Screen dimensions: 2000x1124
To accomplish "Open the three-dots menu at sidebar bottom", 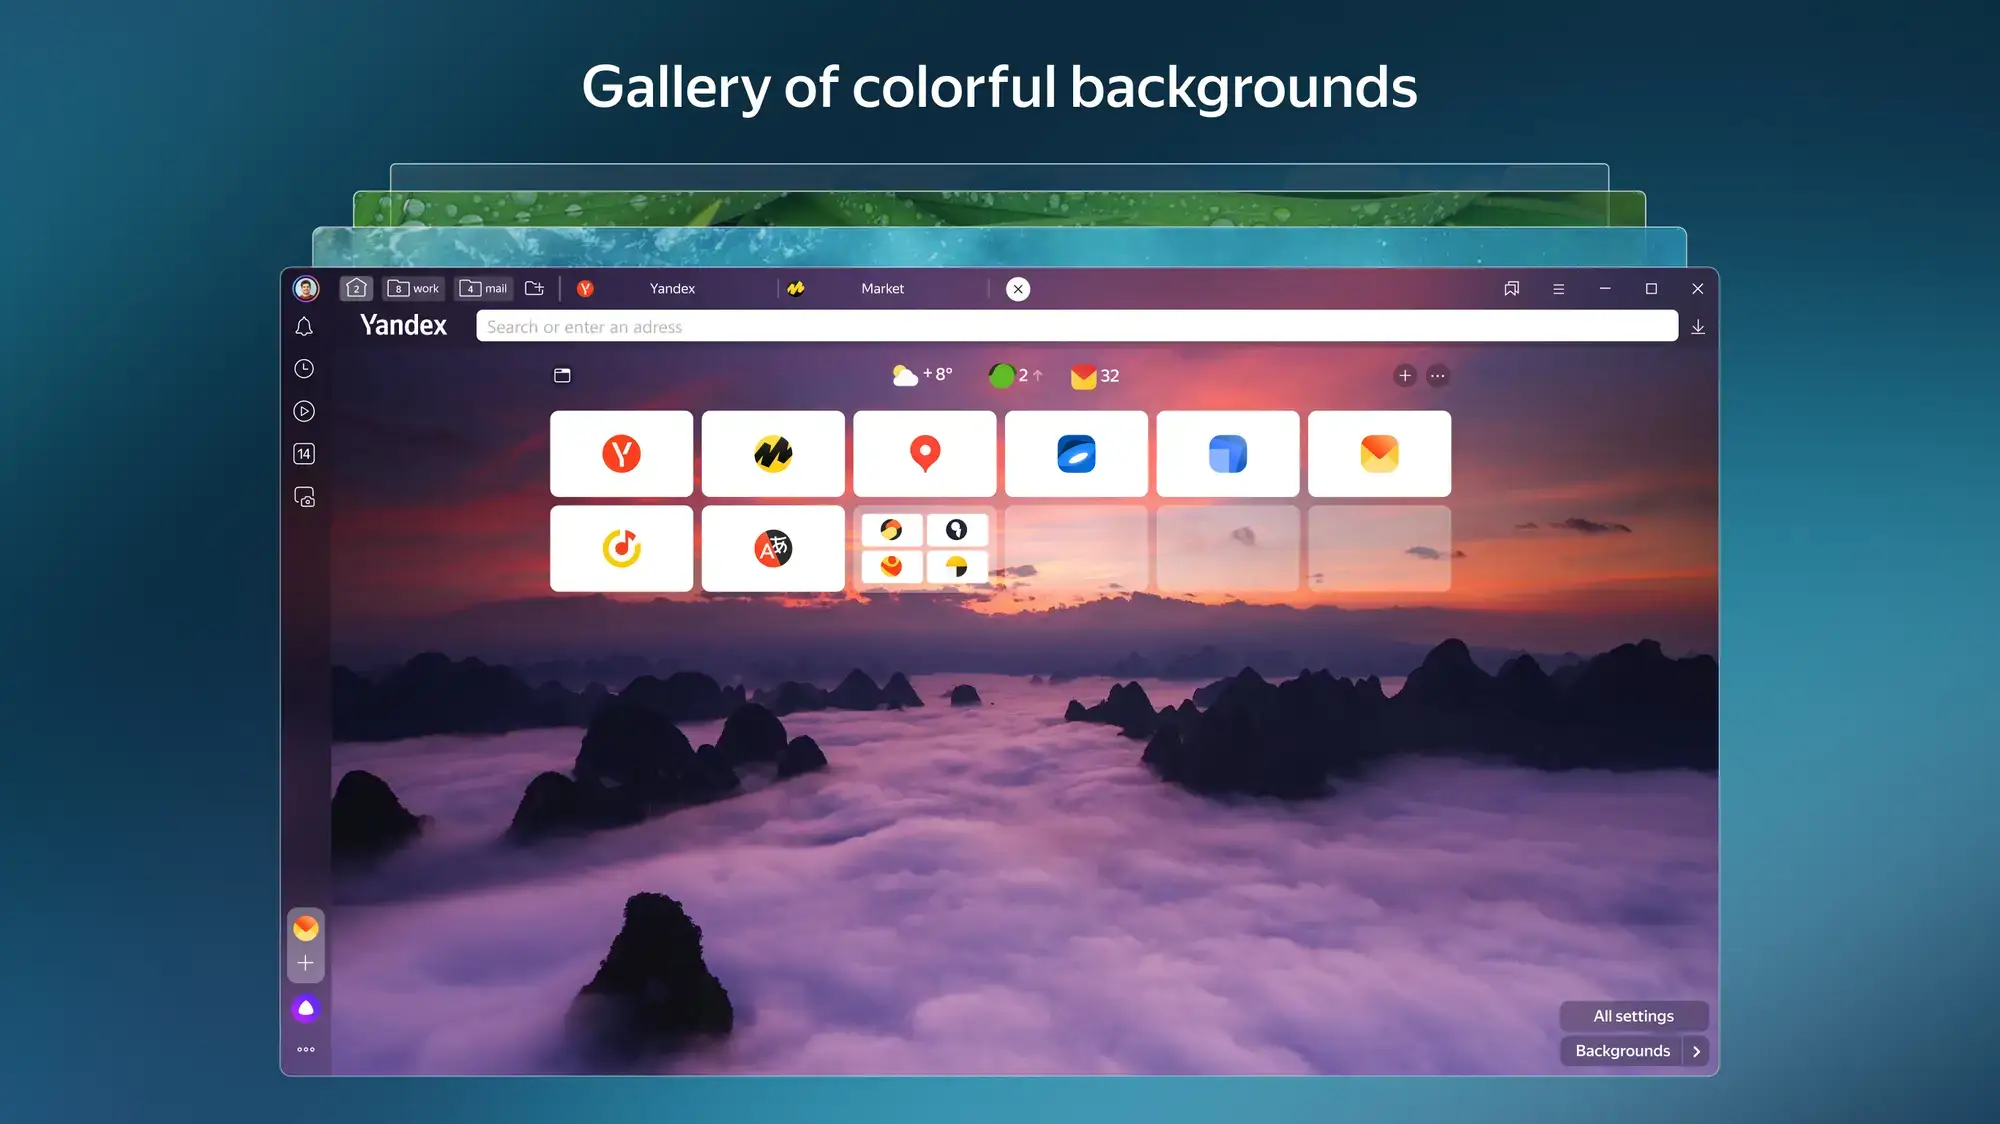I will click(x=305, y=1048).
